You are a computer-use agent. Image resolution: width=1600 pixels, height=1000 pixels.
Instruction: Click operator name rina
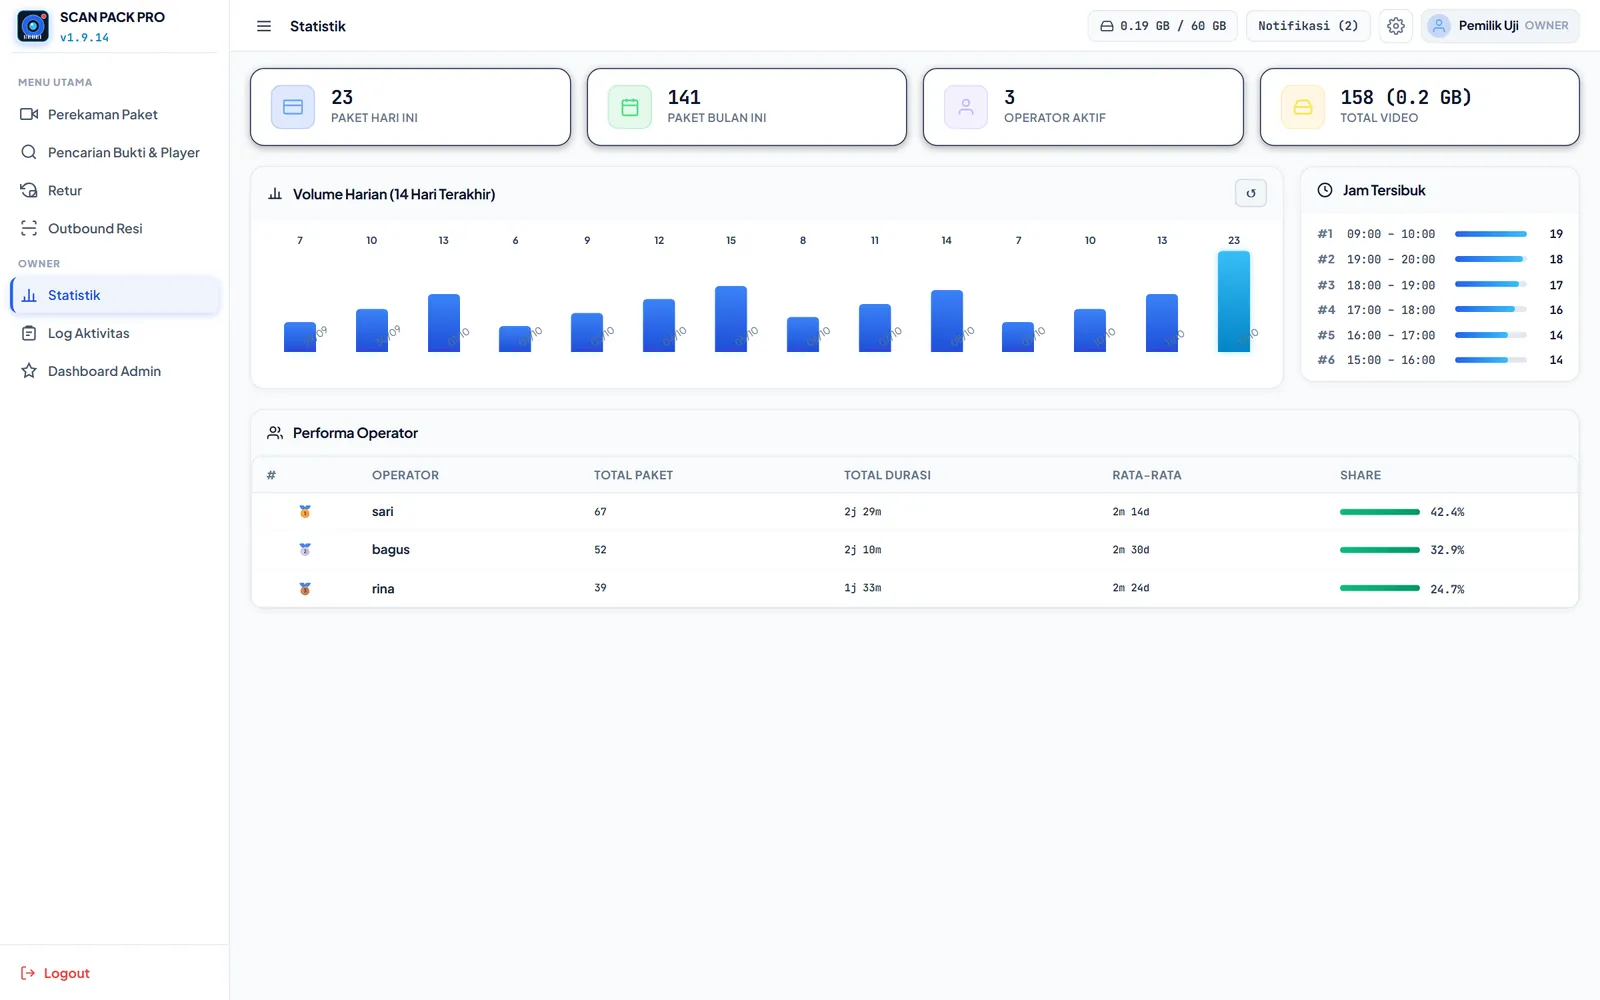click(383, 588)
